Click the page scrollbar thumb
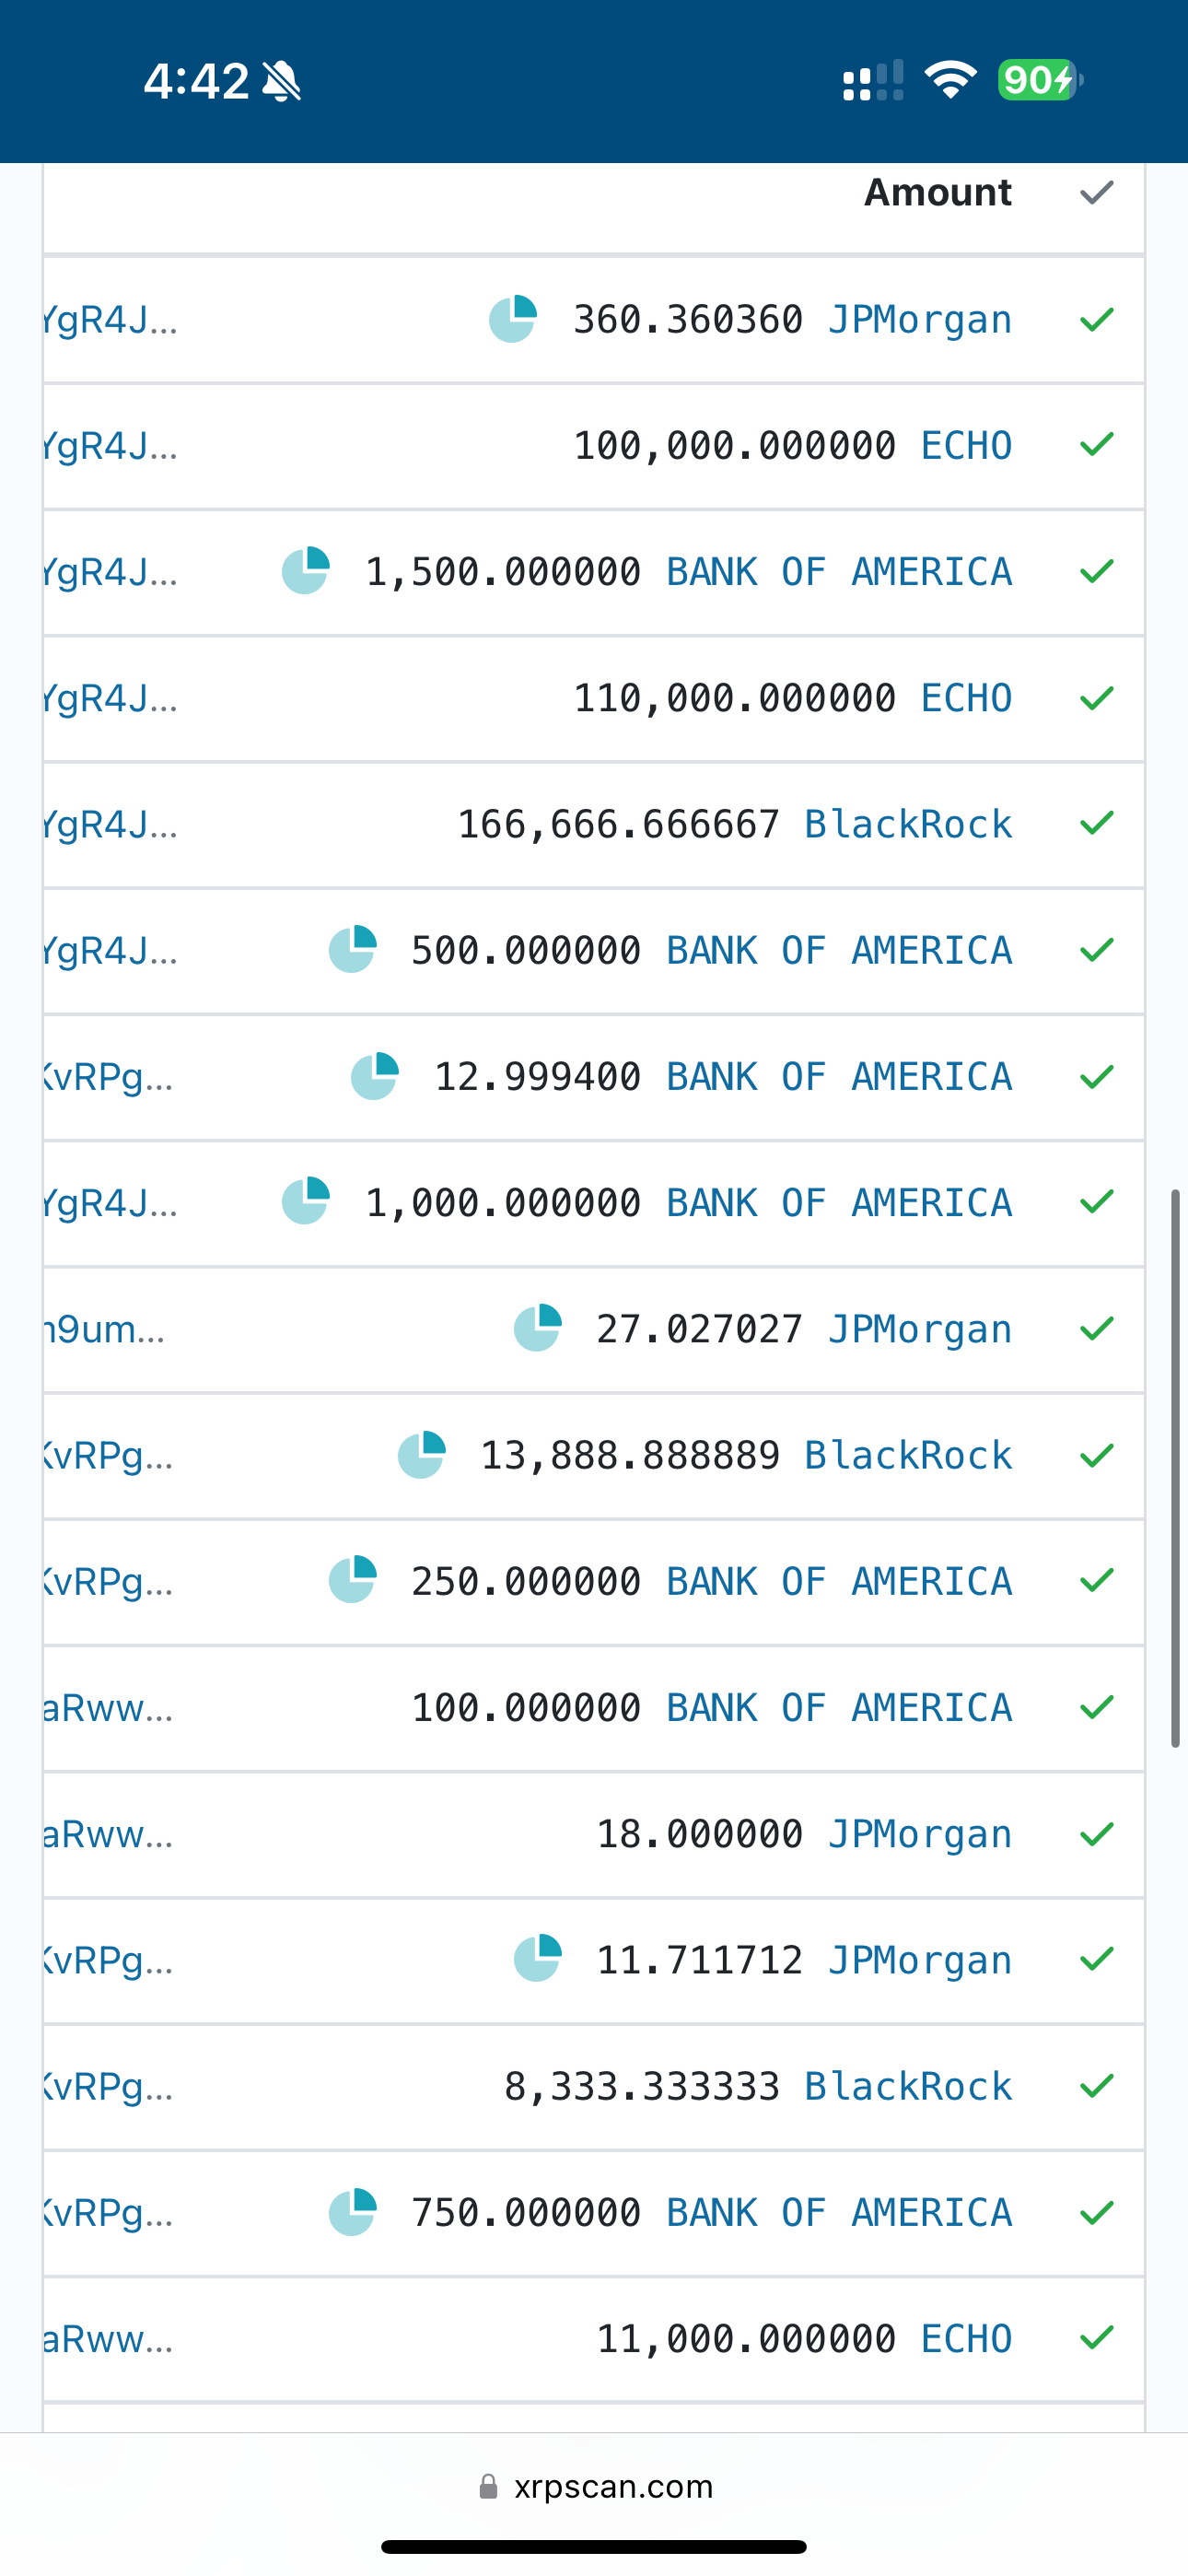The width and height of the screenshot is (1188, 2576). pos(1176,1468)
